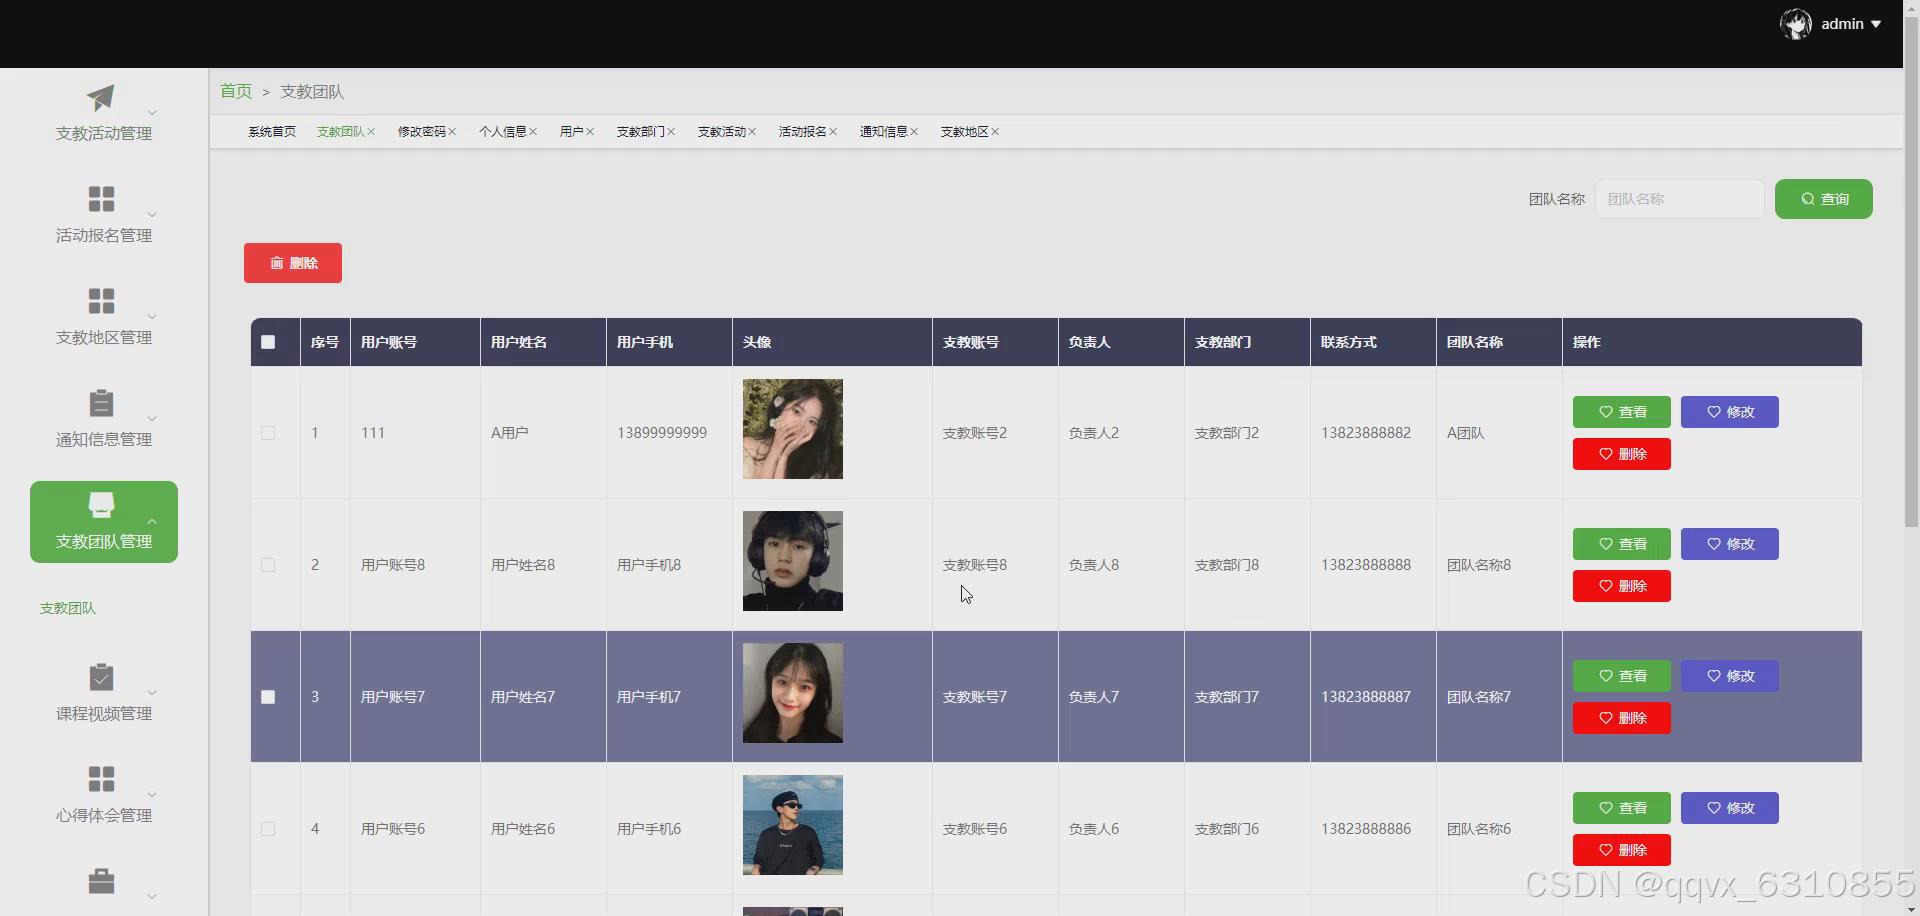Open 支教团队 submenu item in sidebar
This screenshot has height=916, width=1920.
(68, 608)
